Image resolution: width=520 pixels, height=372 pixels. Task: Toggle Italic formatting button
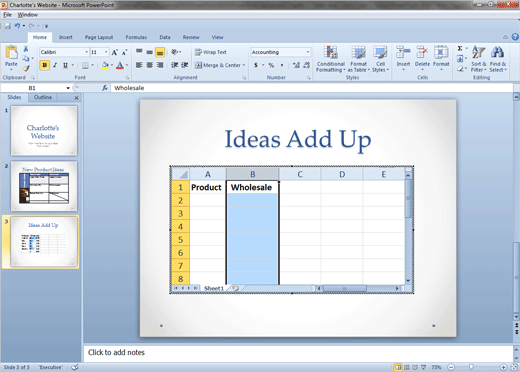[55, 65]
